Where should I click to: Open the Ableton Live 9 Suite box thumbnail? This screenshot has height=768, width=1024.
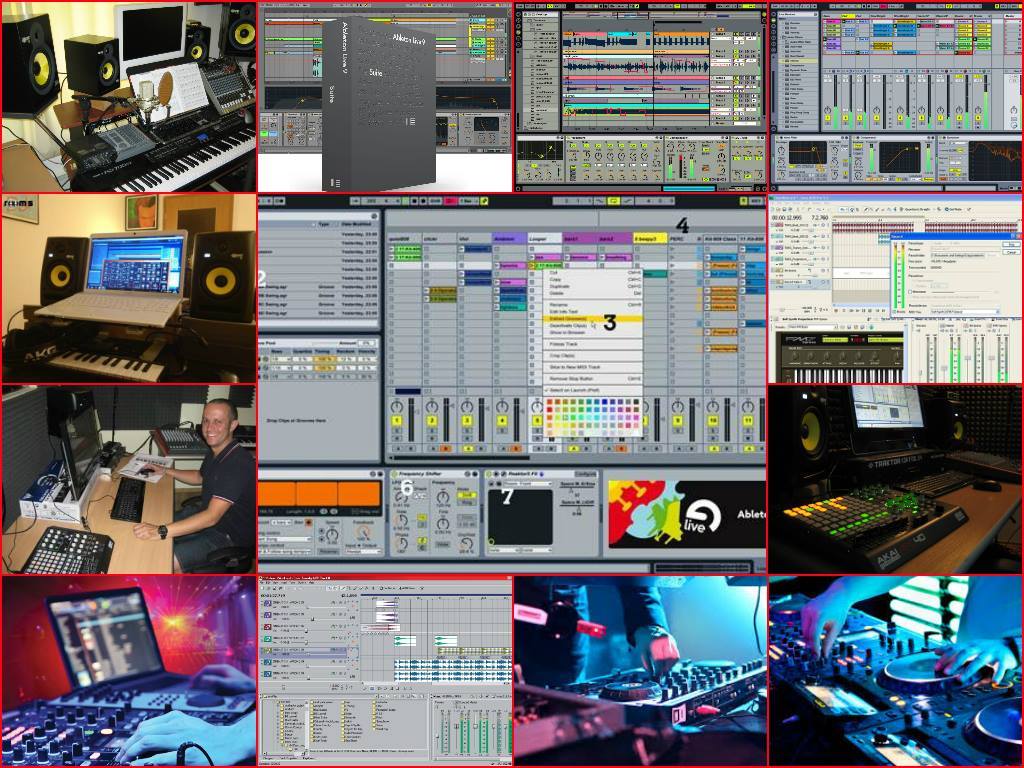tap(385, 98)
